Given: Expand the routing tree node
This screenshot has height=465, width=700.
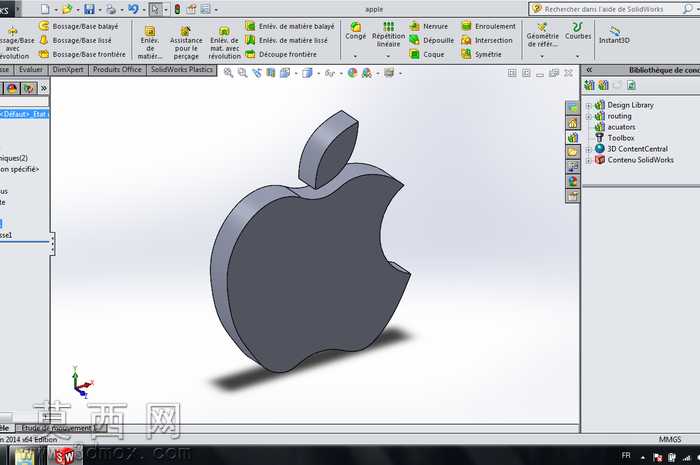Looking at the screenshot, I should tap(588, 116).
